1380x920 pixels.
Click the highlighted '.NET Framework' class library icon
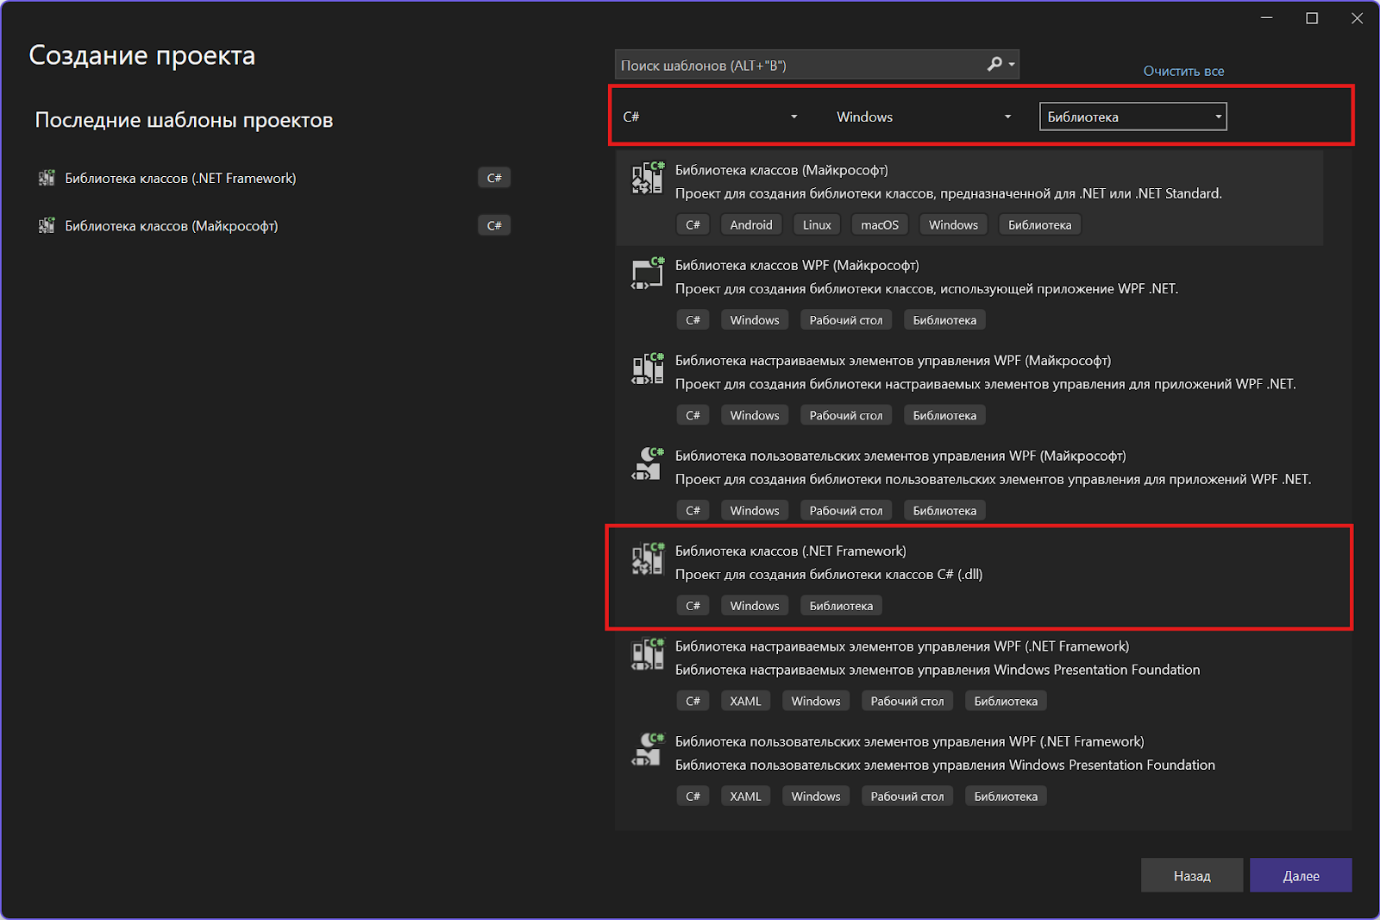click(647, 558)
